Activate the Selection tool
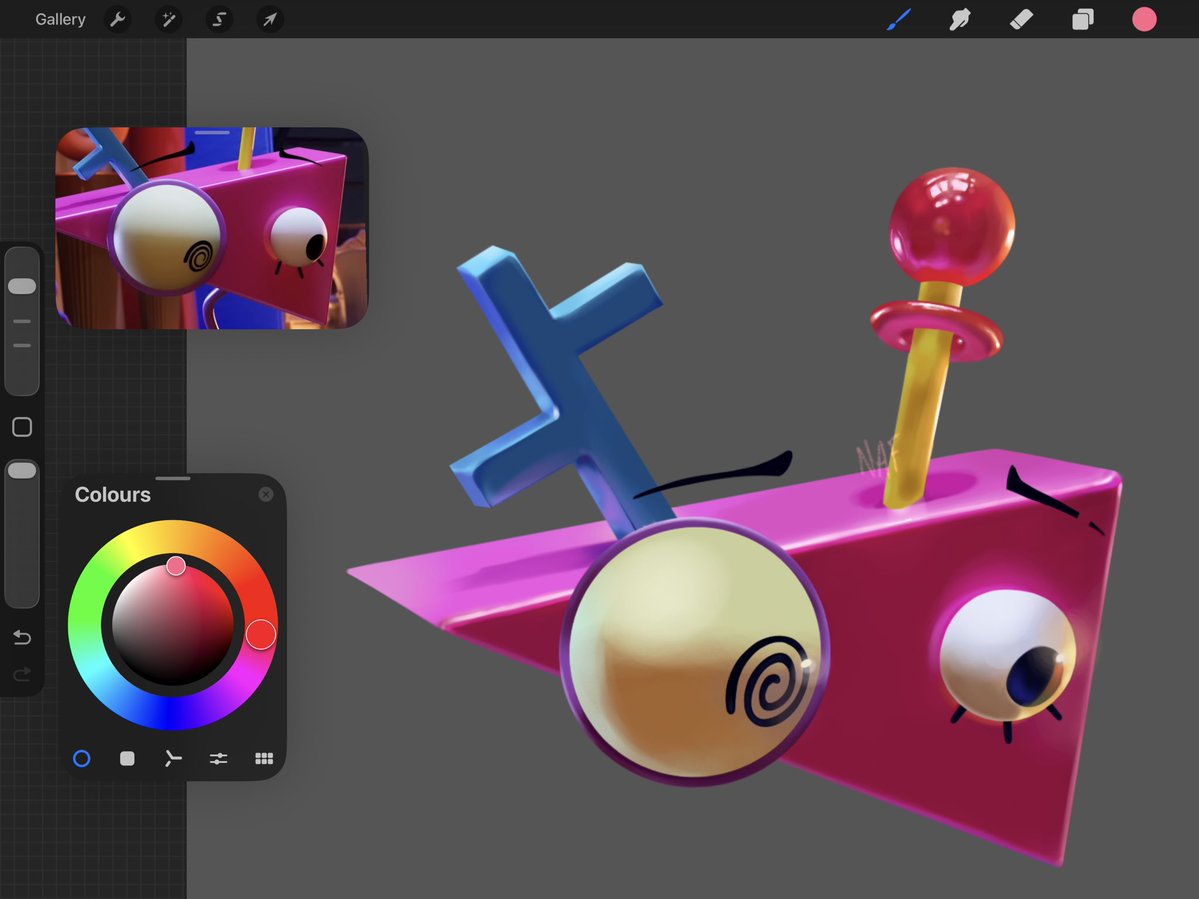Image resolution: width=1199 pixels, height=899 pixels. (x=219, y=19)
